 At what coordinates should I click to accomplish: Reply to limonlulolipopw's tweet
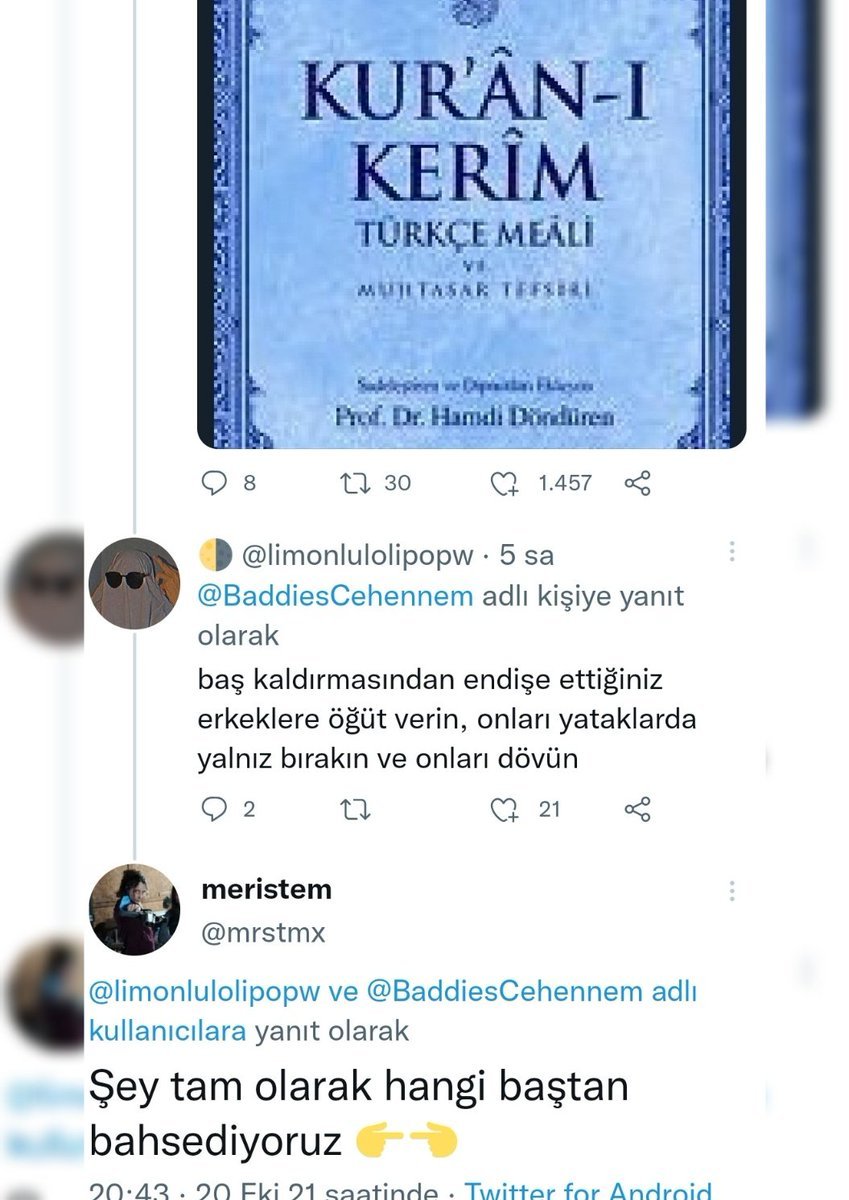tap(228, 808)
